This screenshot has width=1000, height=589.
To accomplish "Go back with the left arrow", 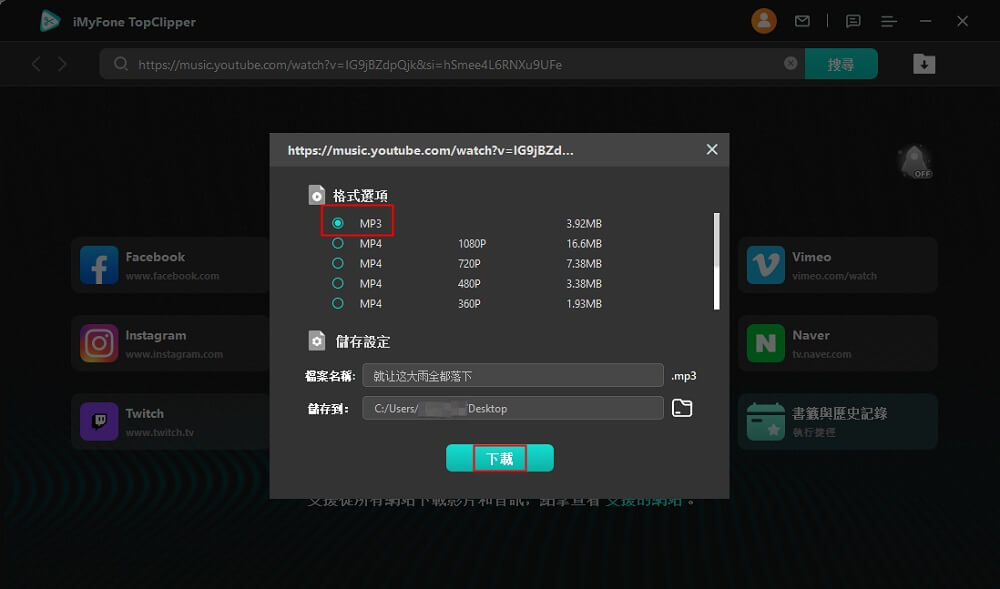I will 36,64.
